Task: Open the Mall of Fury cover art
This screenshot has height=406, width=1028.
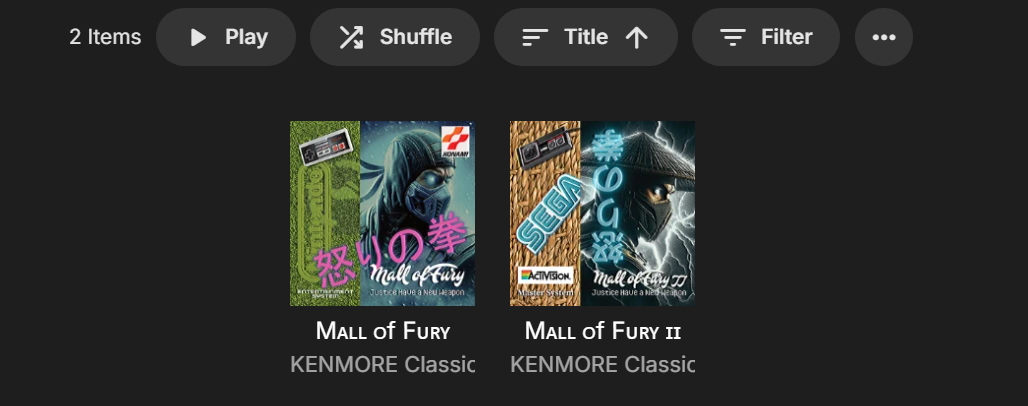Action: 382,213
